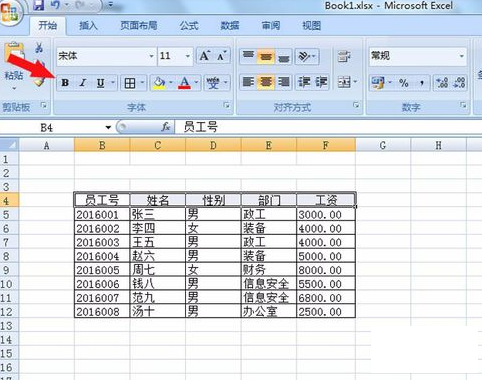Toggle Underline formatting
The height and width of the screenshot is (380, 482).
click(x=101, y=83)
